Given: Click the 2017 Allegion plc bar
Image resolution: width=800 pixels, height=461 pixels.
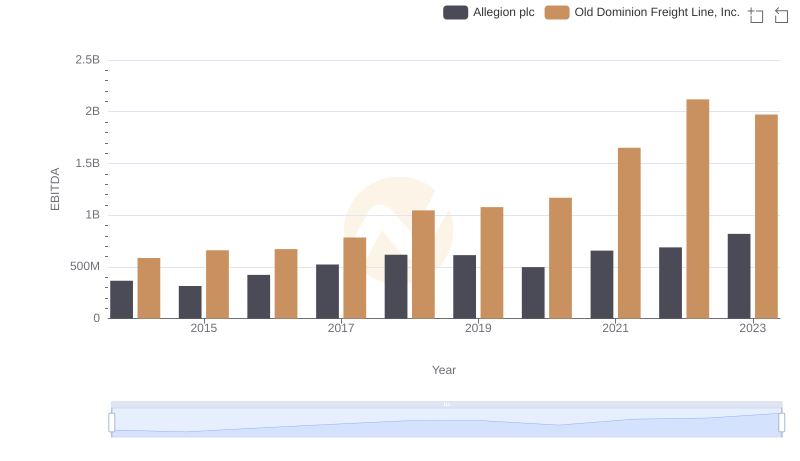Looking at the screenshot, I should [x=328, y=292].
